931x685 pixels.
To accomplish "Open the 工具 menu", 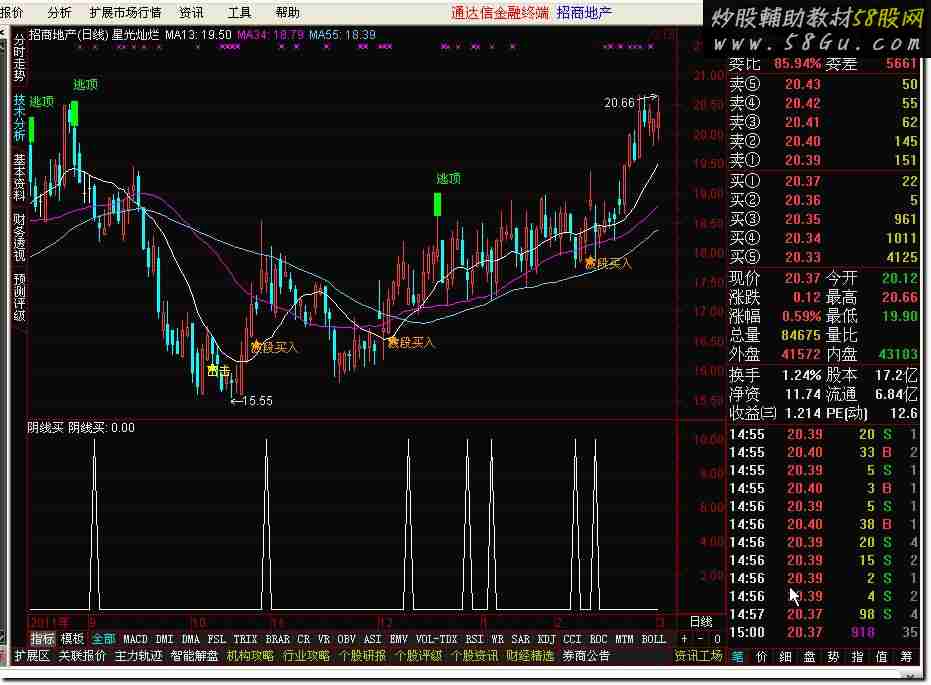I will 240,13.
